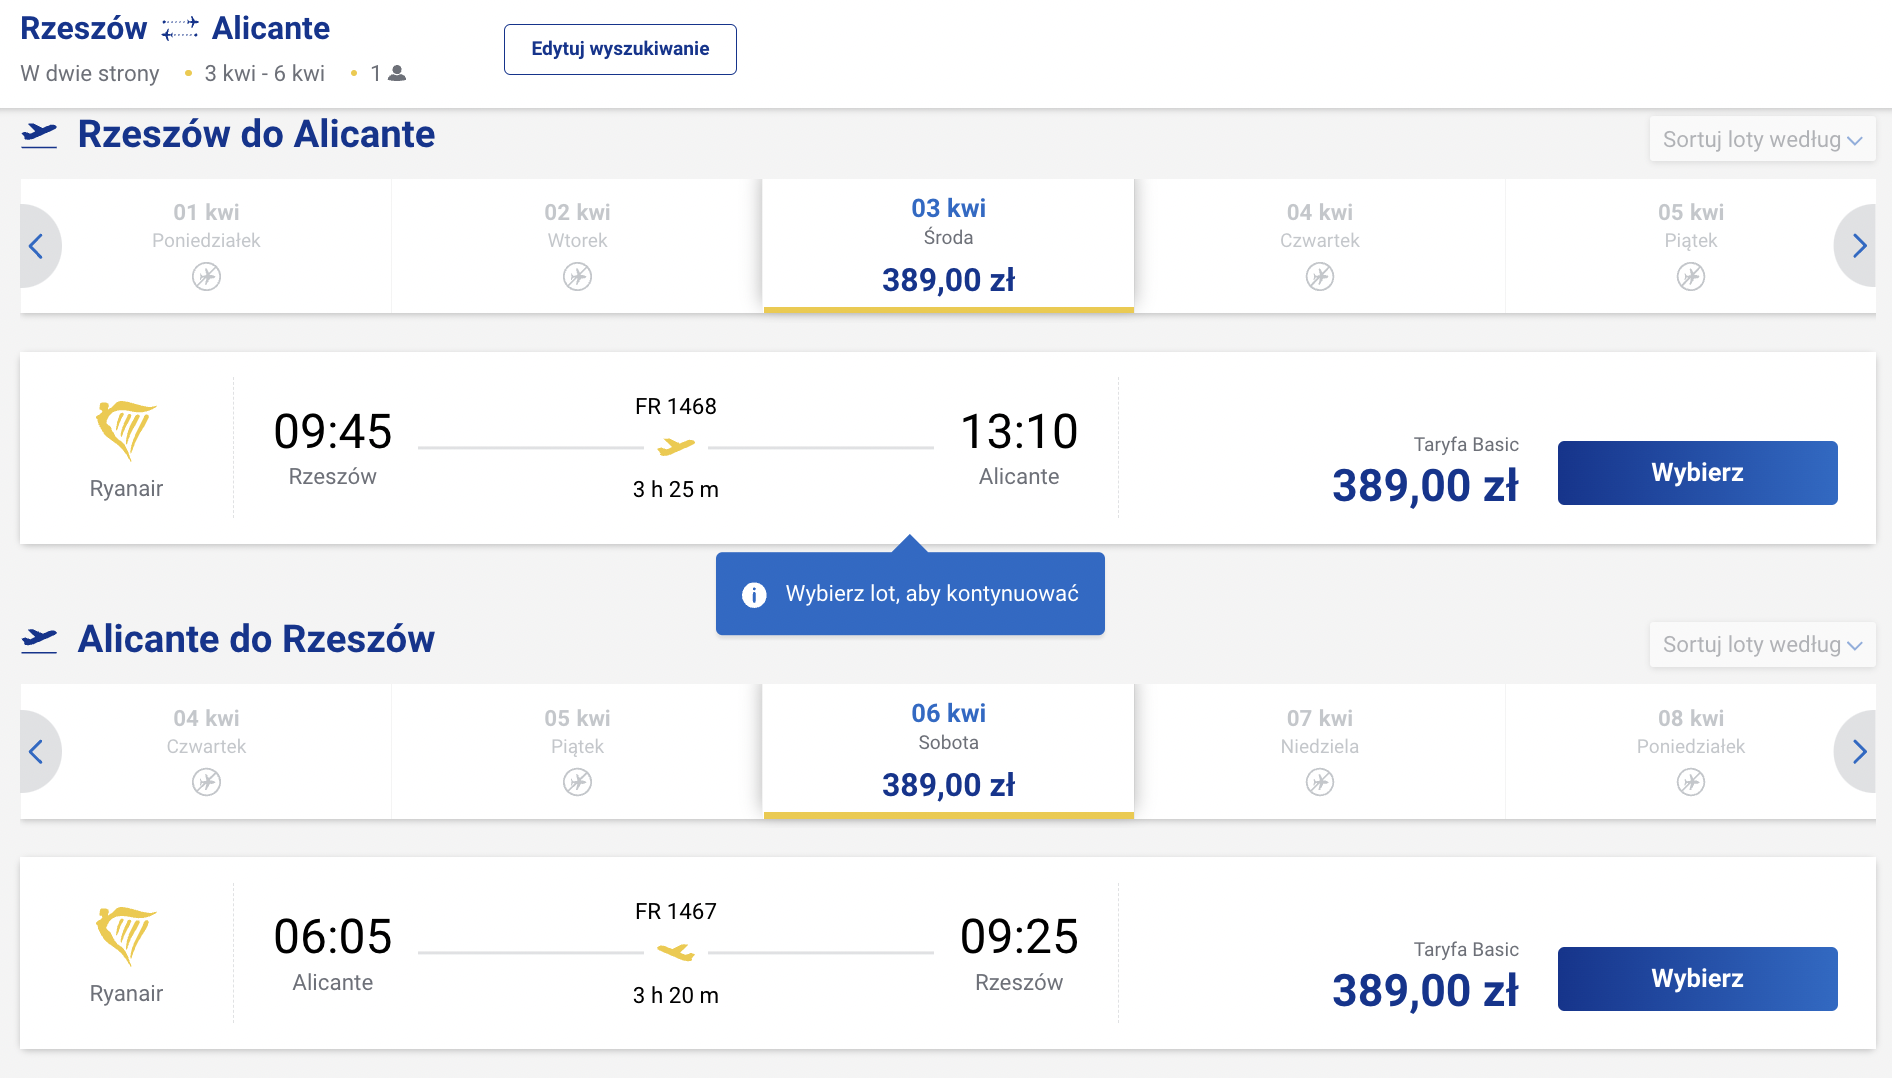This screenshot has width=1892, height=1078.
Task: Click the passenger icon next to count 1
Action: [397, 73]
